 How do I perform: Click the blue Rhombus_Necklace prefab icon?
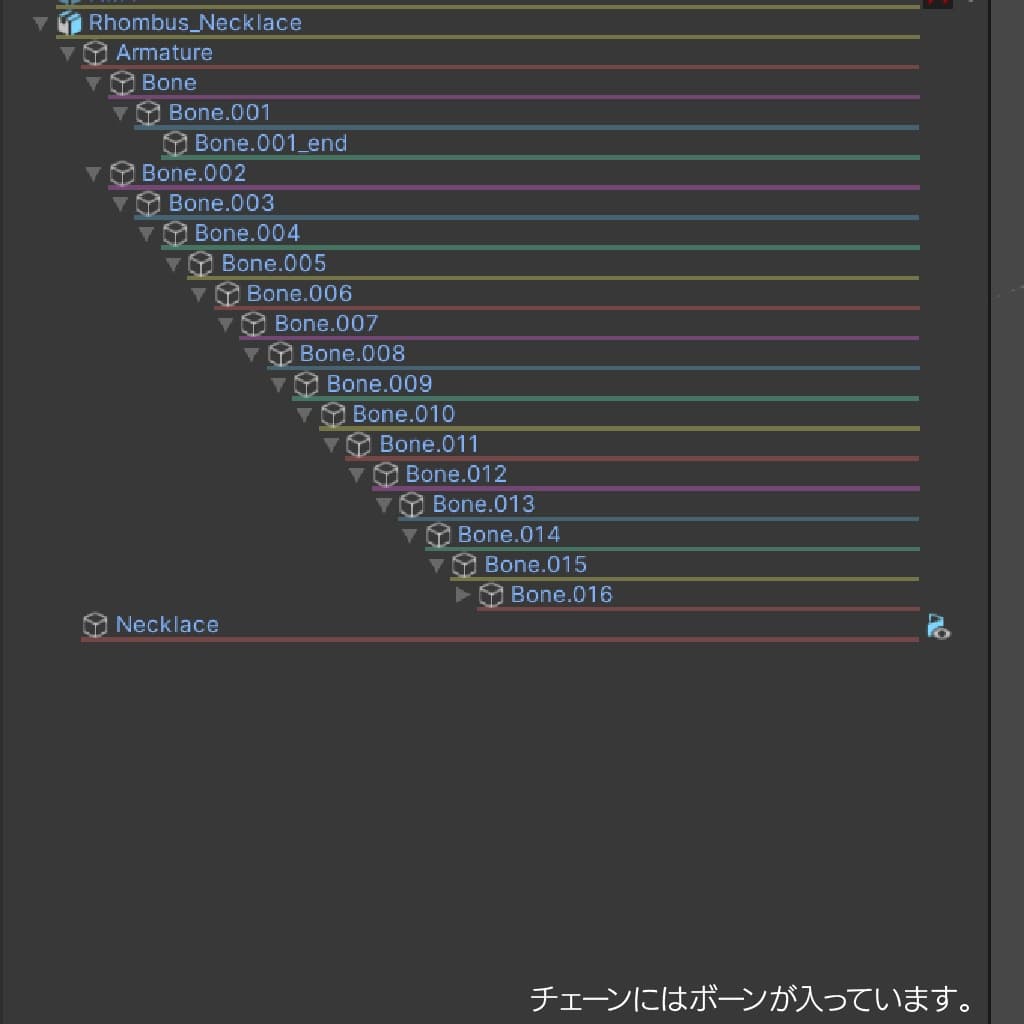tap(71, 22)
